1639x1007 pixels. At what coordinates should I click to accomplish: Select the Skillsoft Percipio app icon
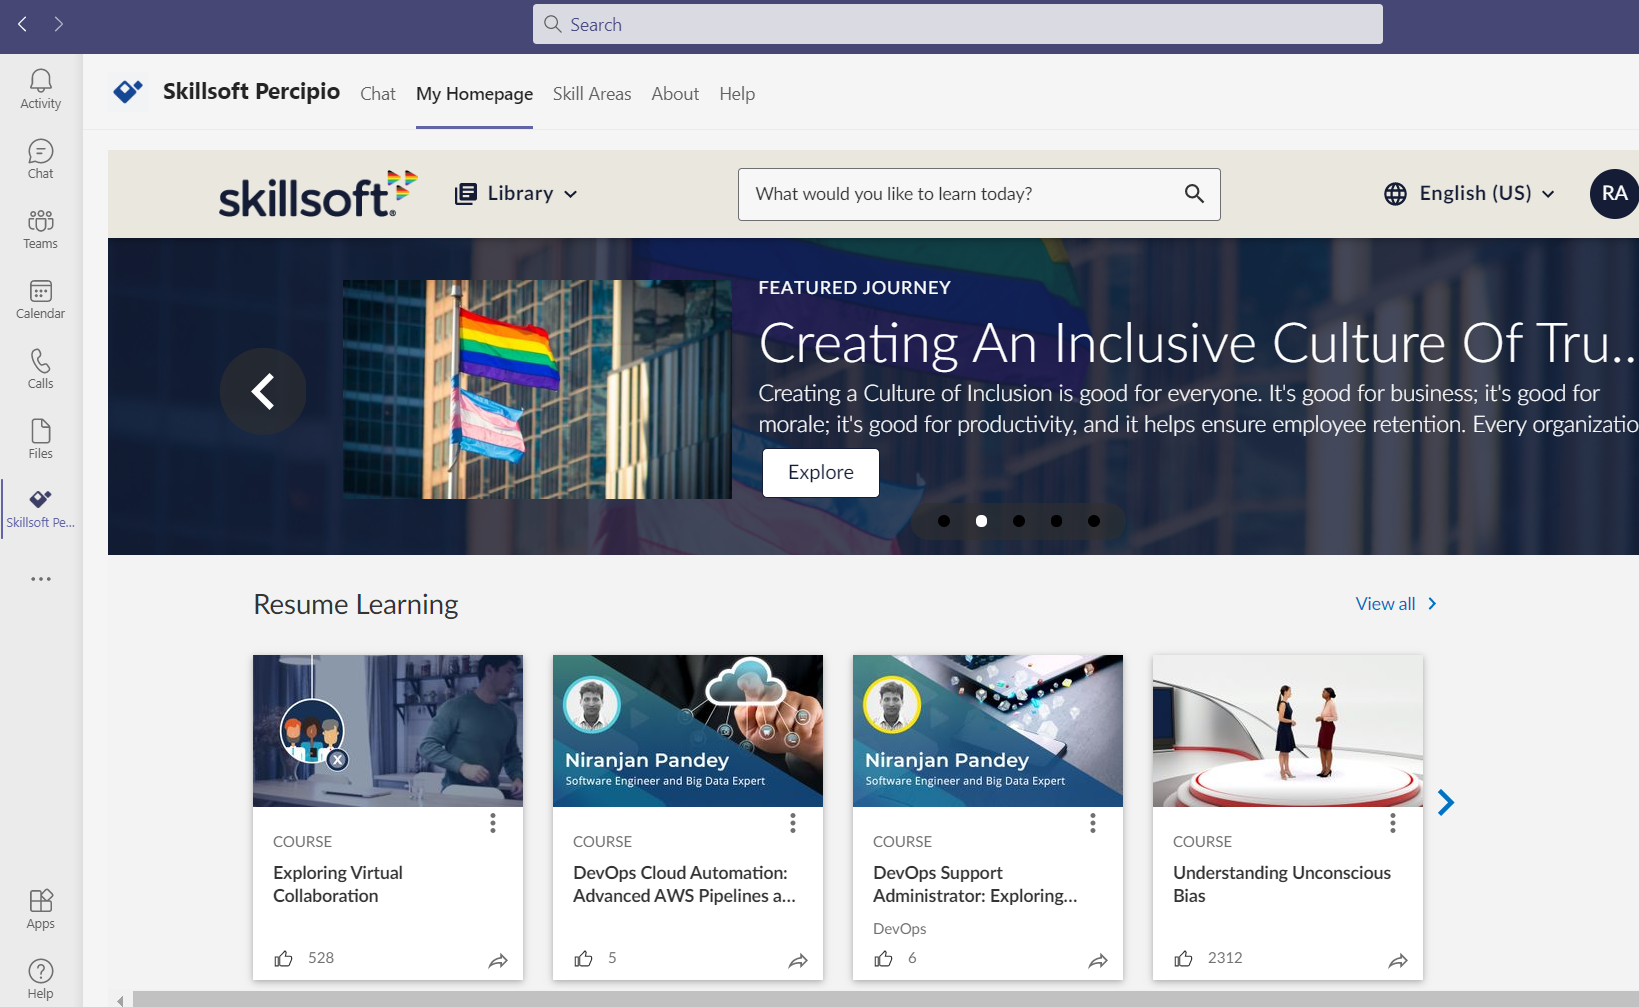pyautogui.click(x=40, y=508)
